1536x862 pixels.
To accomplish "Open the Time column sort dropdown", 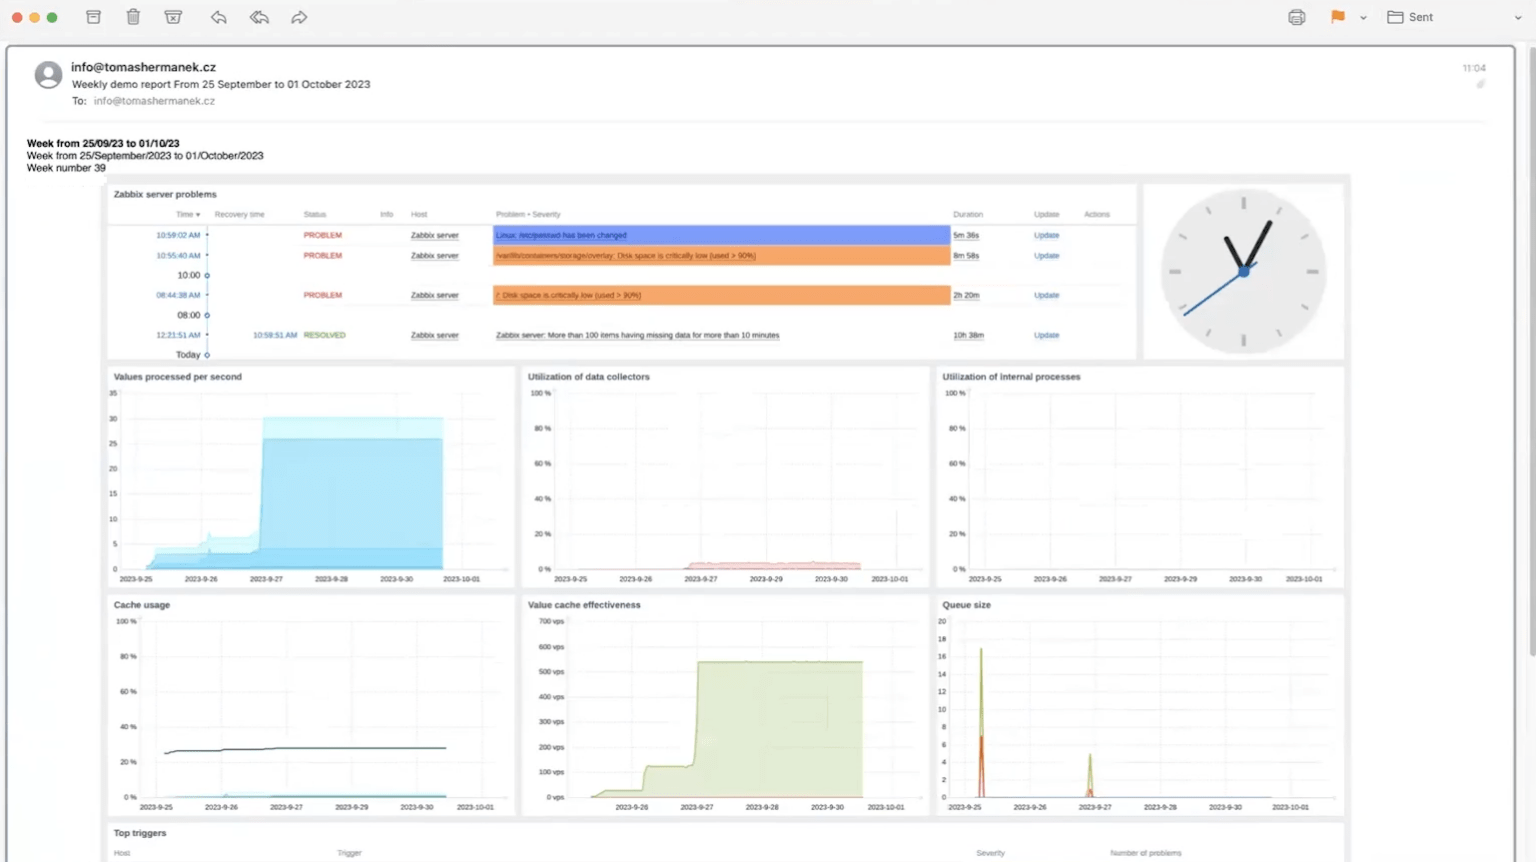I will click(196, 214).
